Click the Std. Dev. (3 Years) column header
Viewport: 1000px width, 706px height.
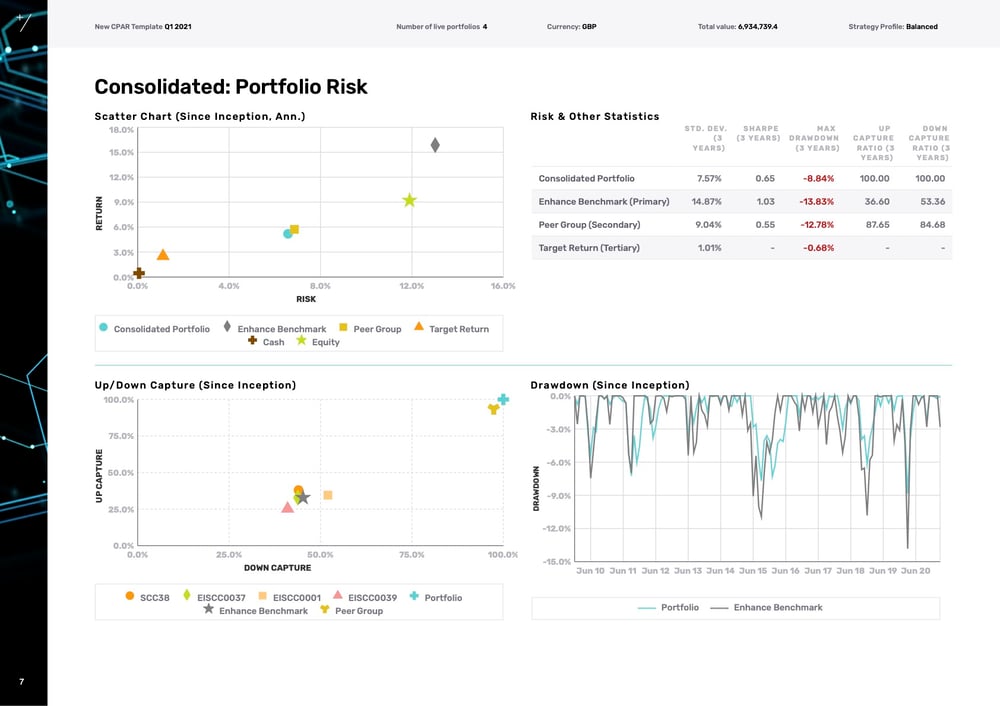click(705, 138)
